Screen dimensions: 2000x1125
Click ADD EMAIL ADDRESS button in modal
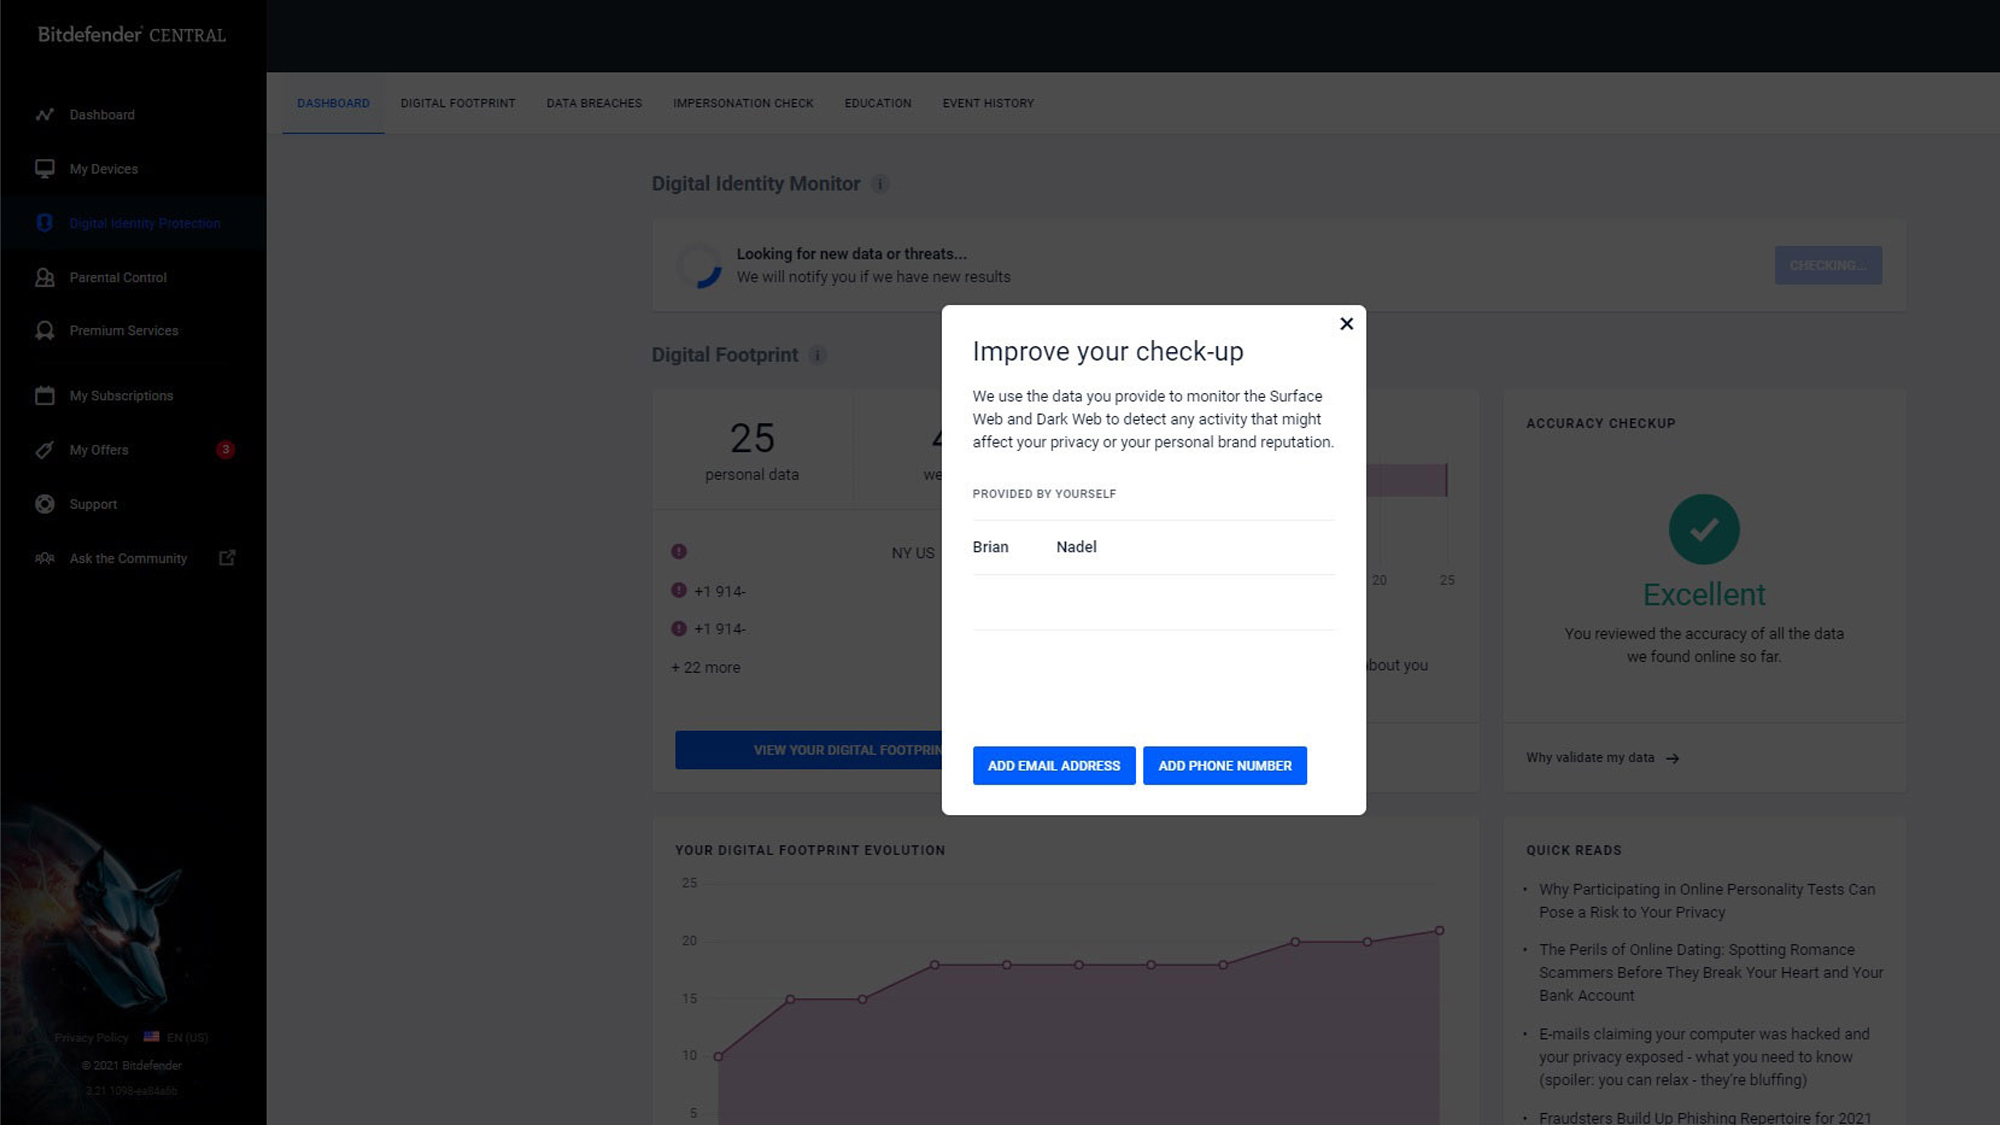click(1054, 765)
